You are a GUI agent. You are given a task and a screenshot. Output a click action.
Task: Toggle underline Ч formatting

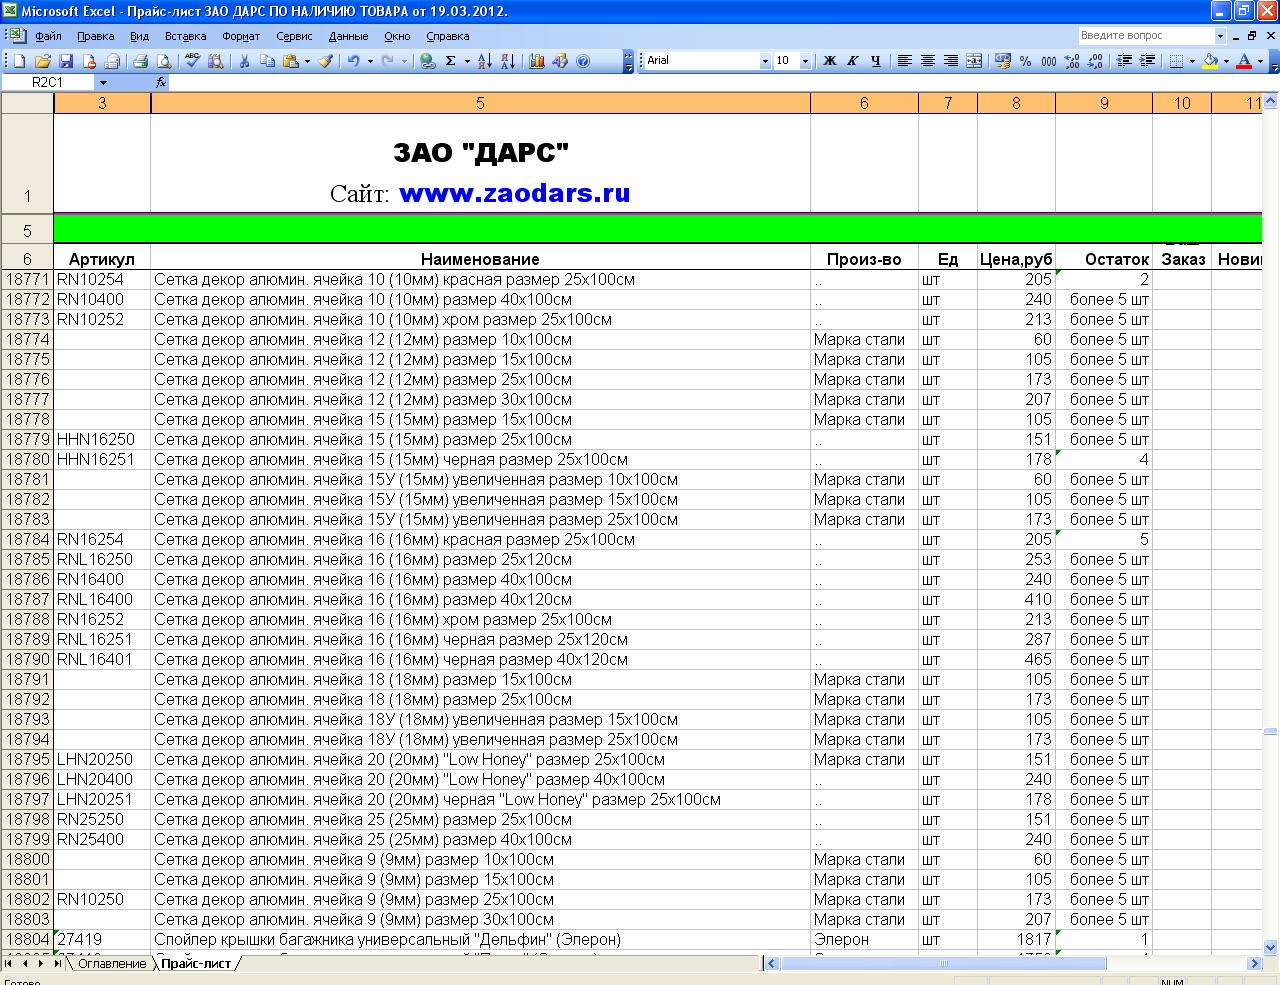(876, 61)
